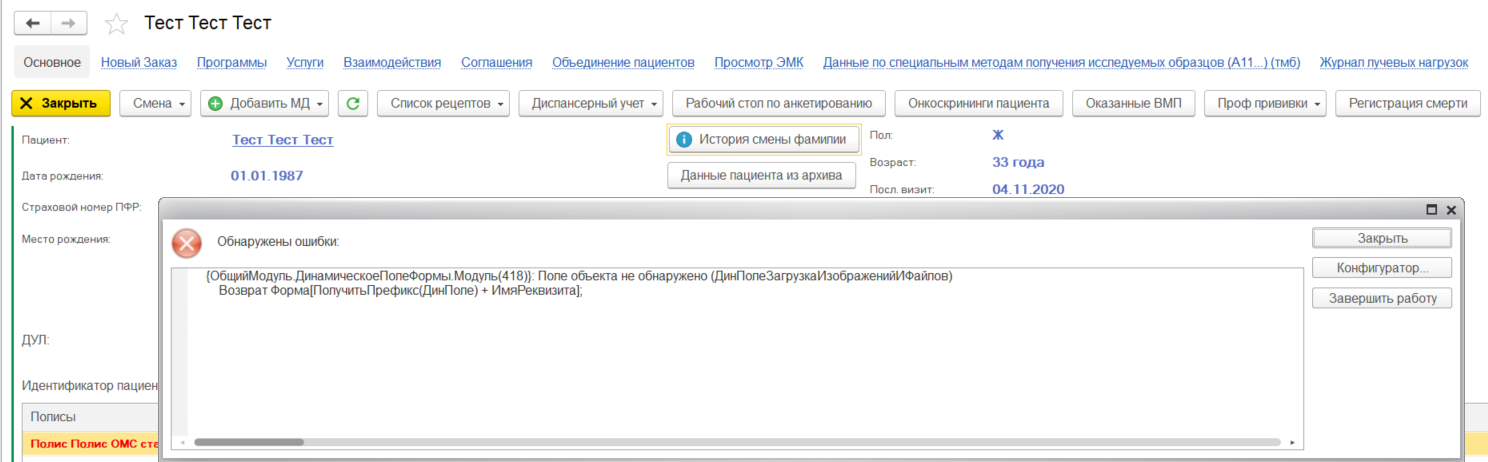Click the back navigation arrow
Screen dimensions: 1488x462
pyautogui.click(x=32, y=23)
